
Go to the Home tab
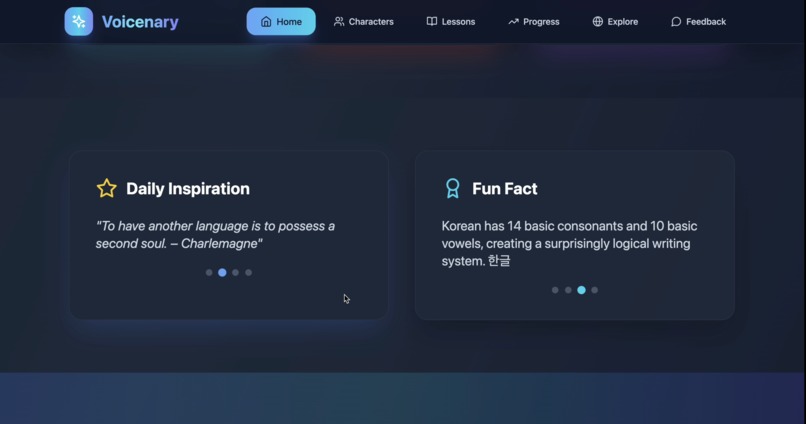281,22
